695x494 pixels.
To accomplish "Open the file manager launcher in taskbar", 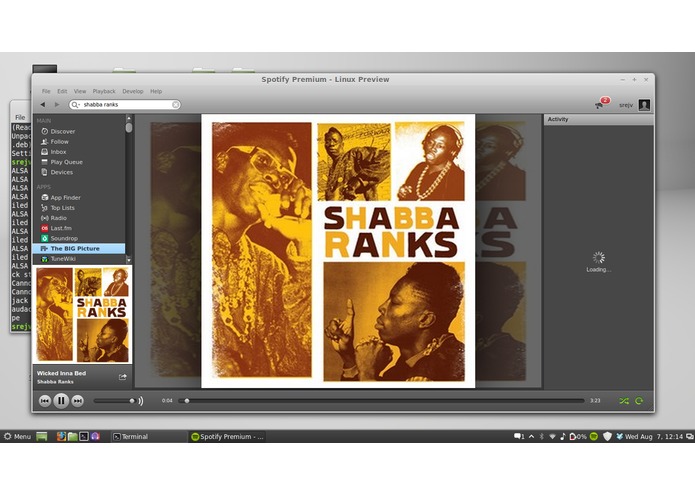I will [73, 436].
